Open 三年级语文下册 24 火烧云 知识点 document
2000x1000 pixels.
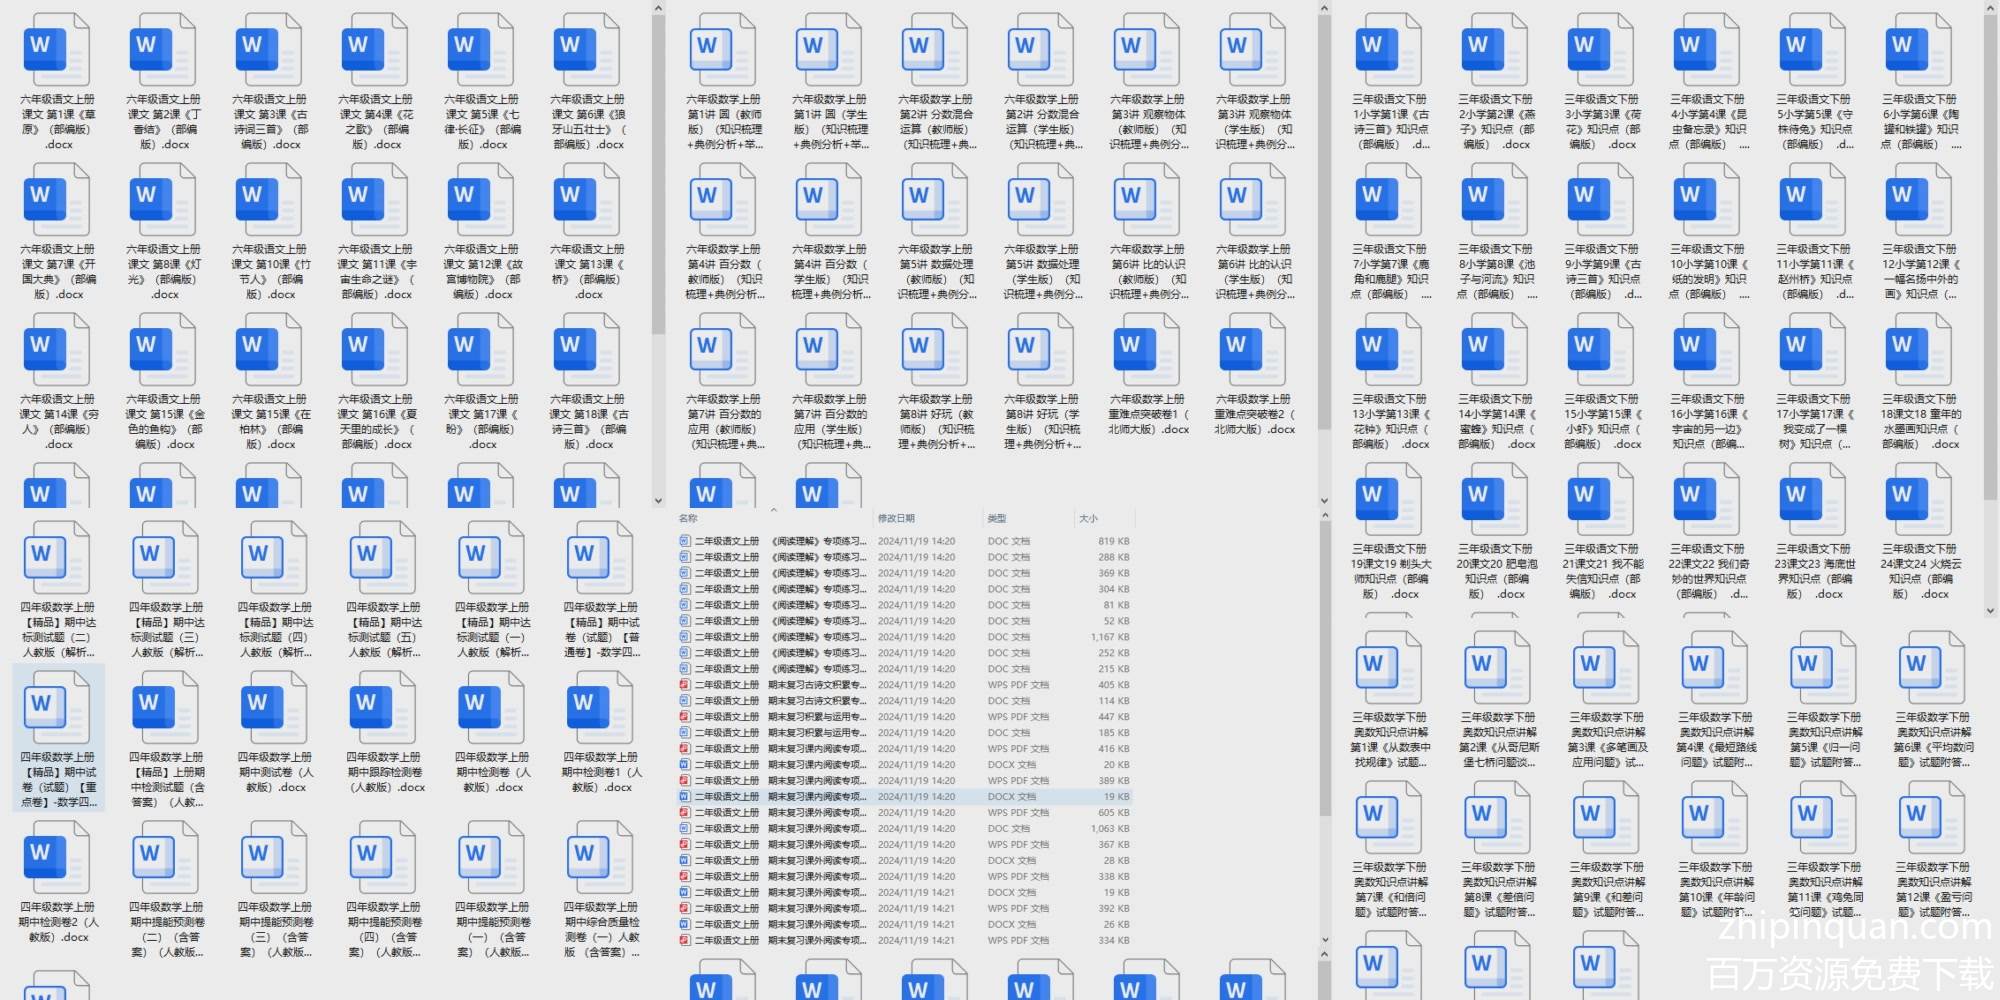pos(1920,500)
